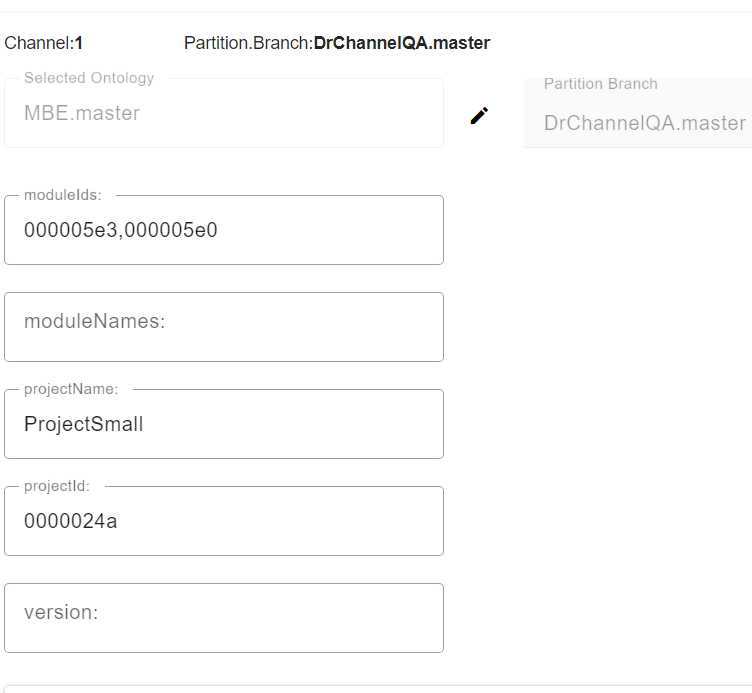The image size is (752, 693).
Task: Select the empty moduleNames input field
Action: click(x=224, y=327)
